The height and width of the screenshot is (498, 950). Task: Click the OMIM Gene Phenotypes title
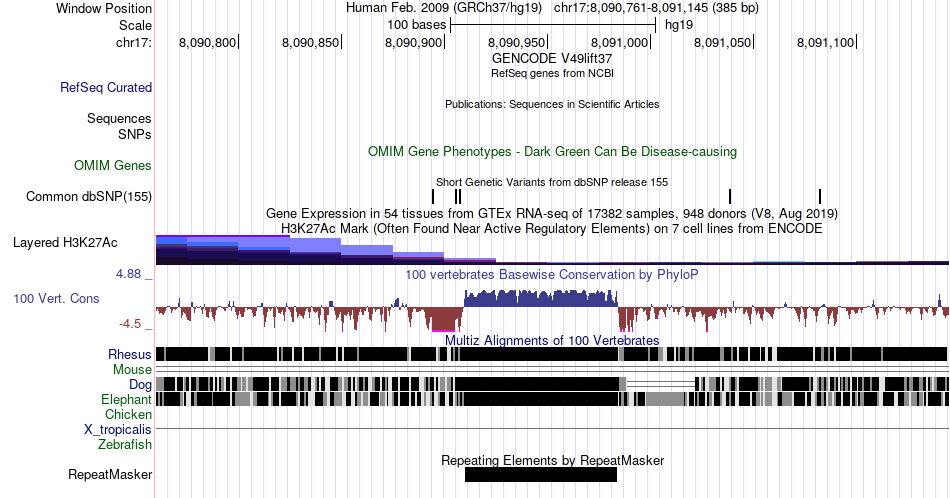pos(552,151)
